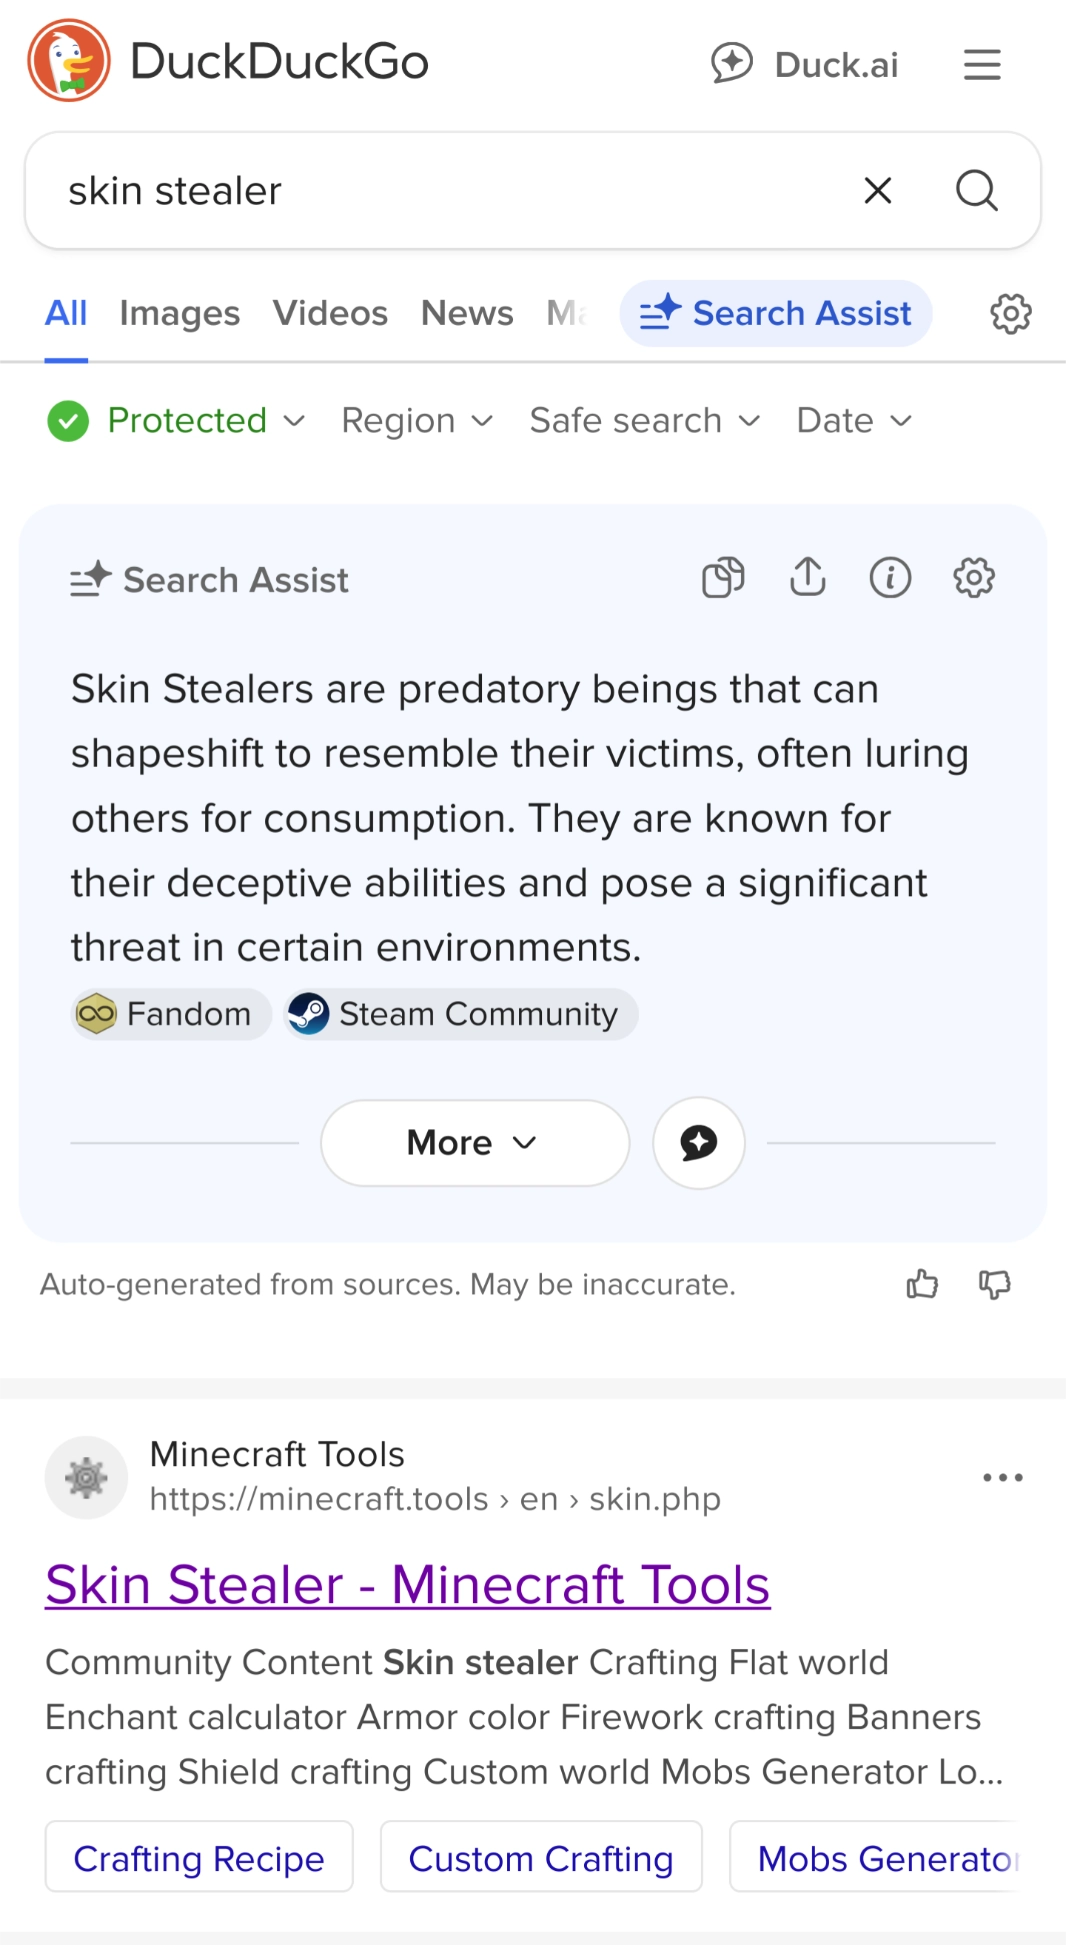
Task: Clear the search field with the X
Action: coord(877,190)
